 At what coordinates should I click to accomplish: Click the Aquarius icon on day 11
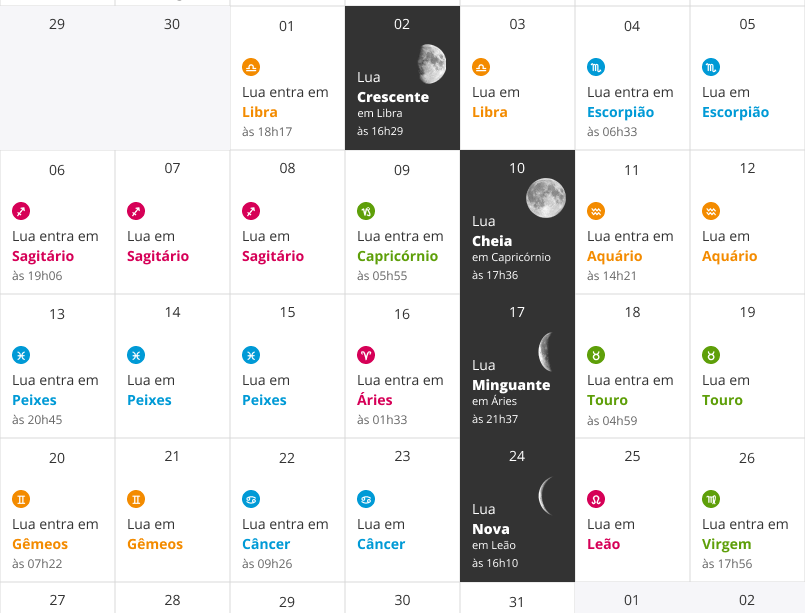[x=596, y=211]
